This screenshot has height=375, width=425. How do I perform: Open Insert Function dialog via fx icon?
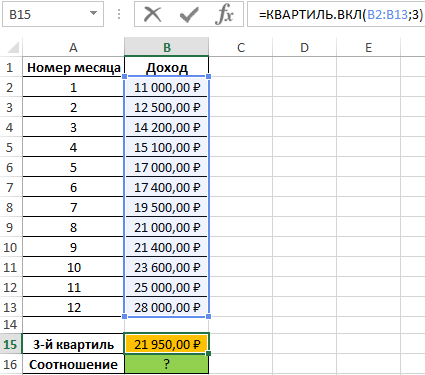click(x=224, y=15)
